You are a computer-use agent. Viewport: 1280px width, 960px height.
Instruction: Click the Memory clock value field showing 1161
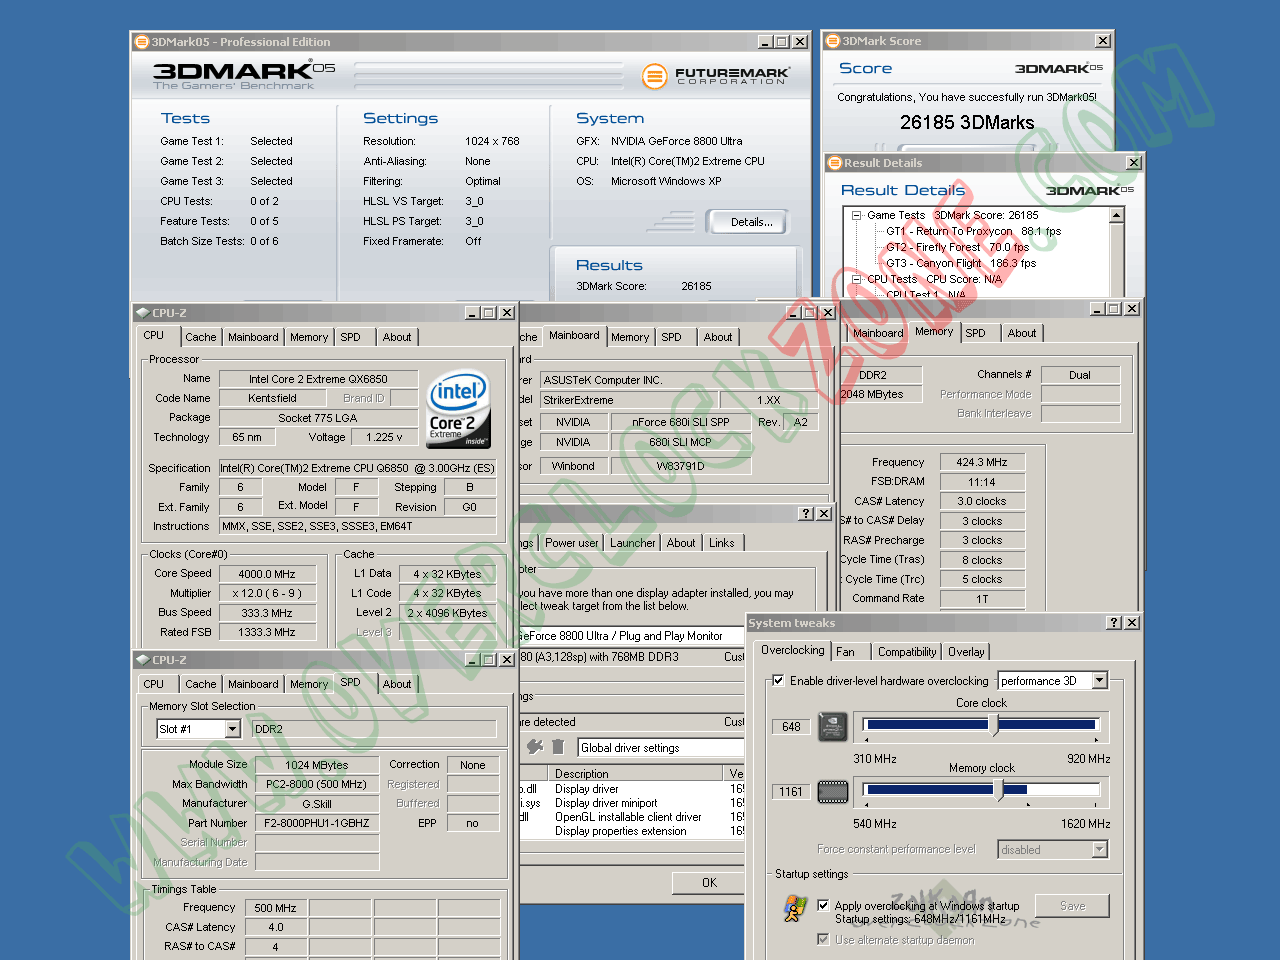click(791, 792)
